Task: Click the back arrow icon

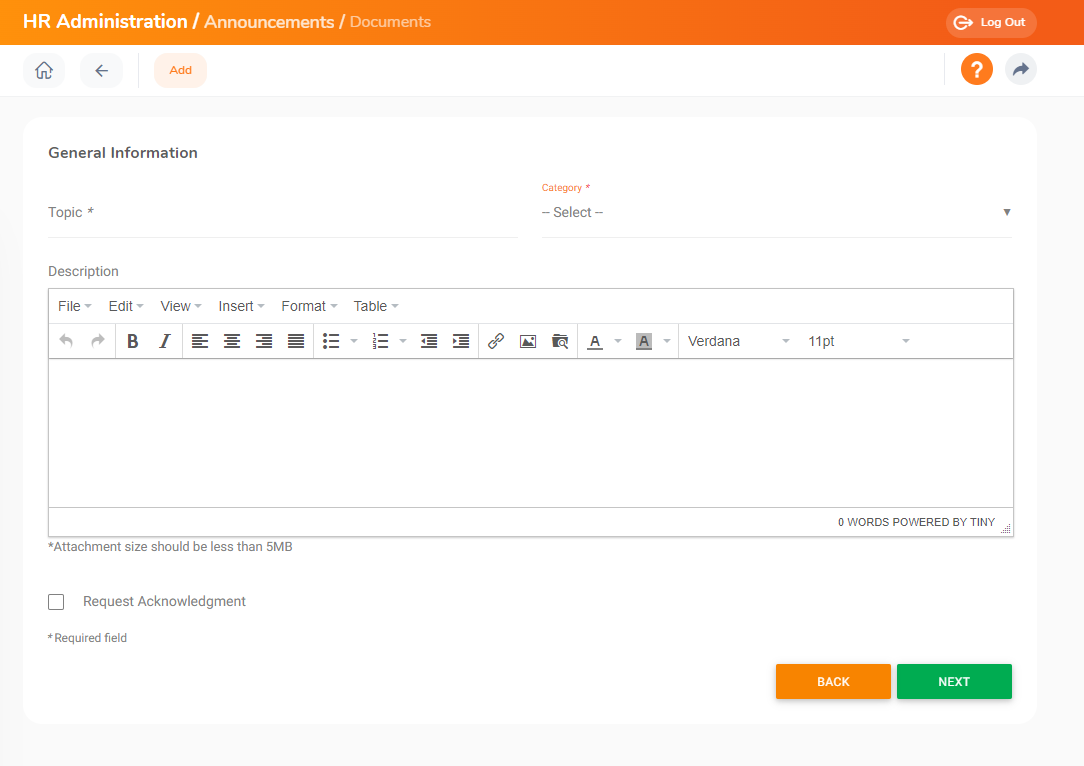Action: (x=102, y=71)
